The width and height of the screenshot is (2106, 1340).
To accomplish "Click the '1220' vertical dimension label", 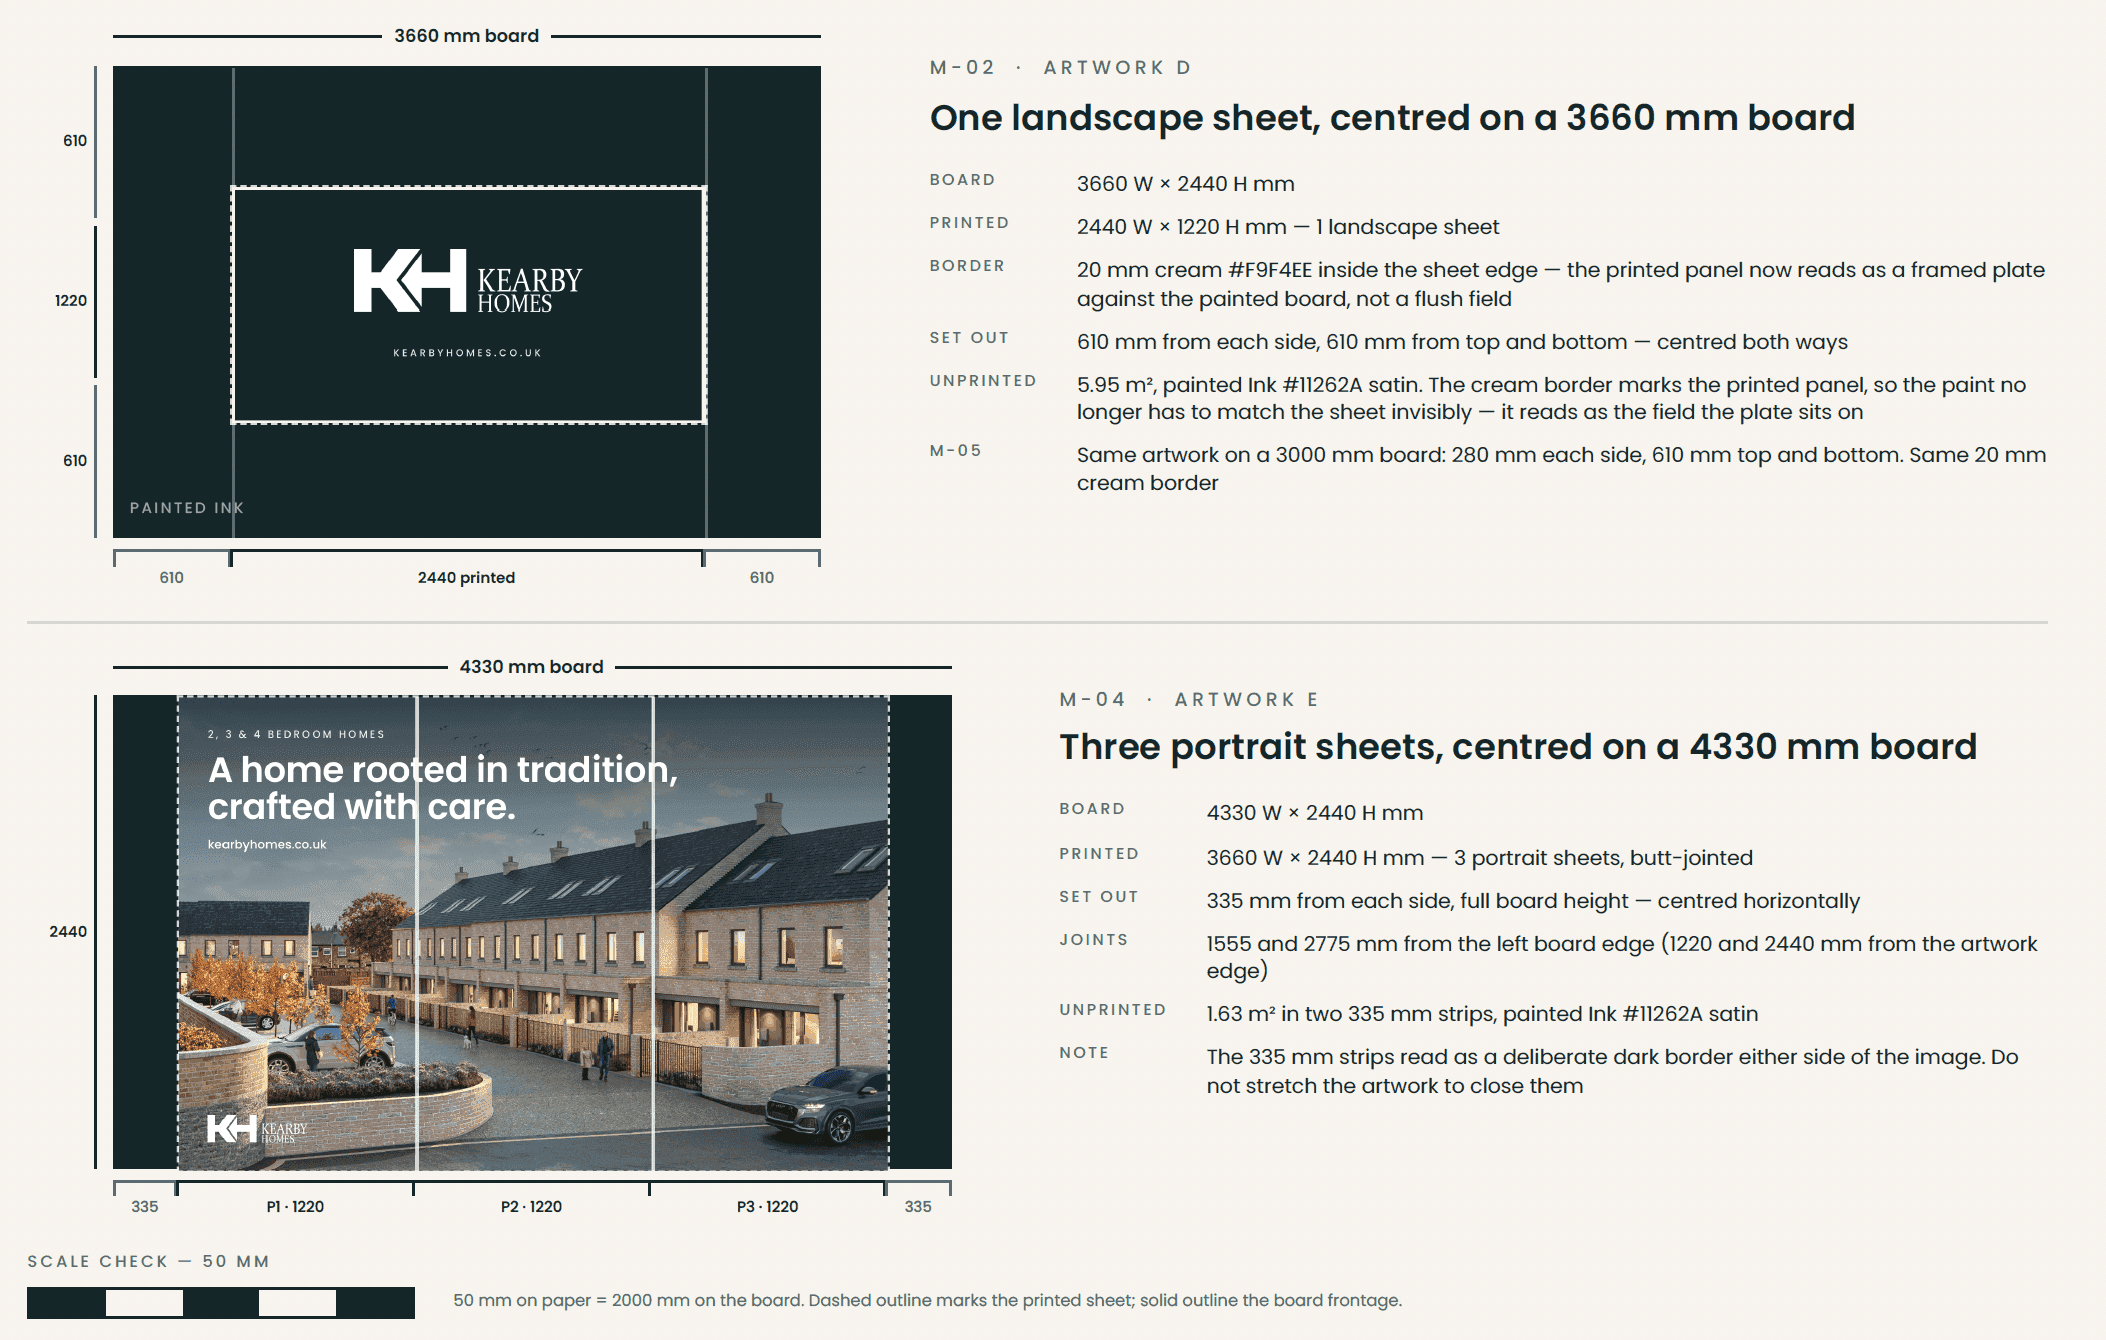I will tap(71, 301).
